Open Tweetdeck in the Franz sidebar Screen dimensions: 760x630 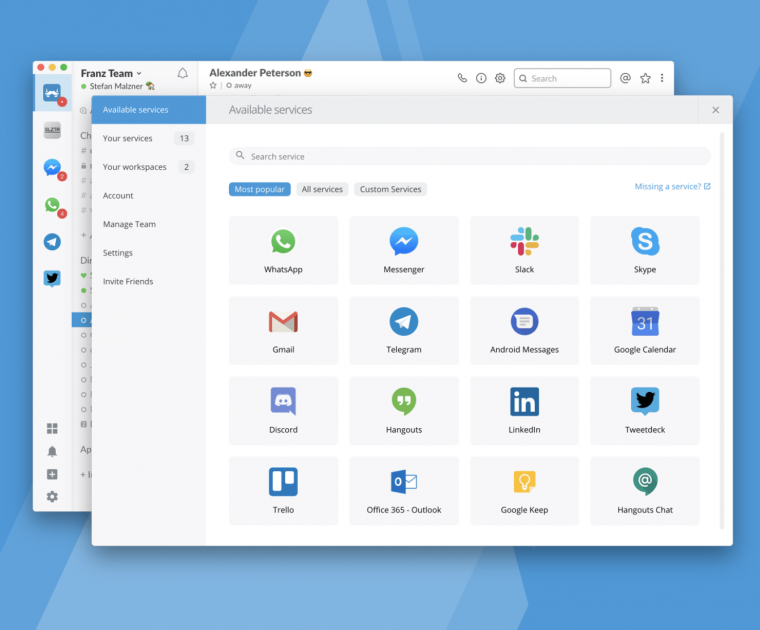52,279
